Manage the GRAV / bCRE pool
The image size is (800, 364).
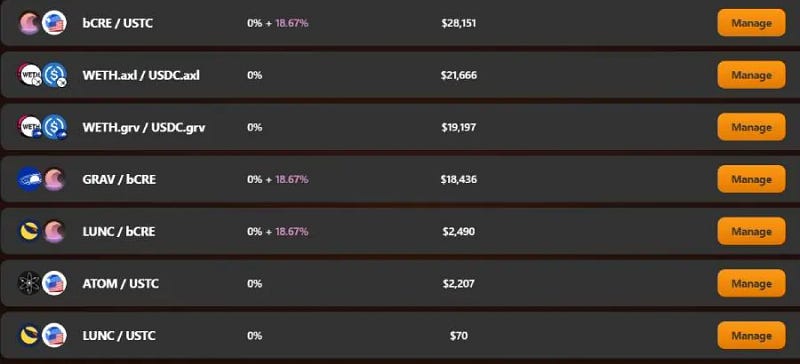(x=752, y=179)
